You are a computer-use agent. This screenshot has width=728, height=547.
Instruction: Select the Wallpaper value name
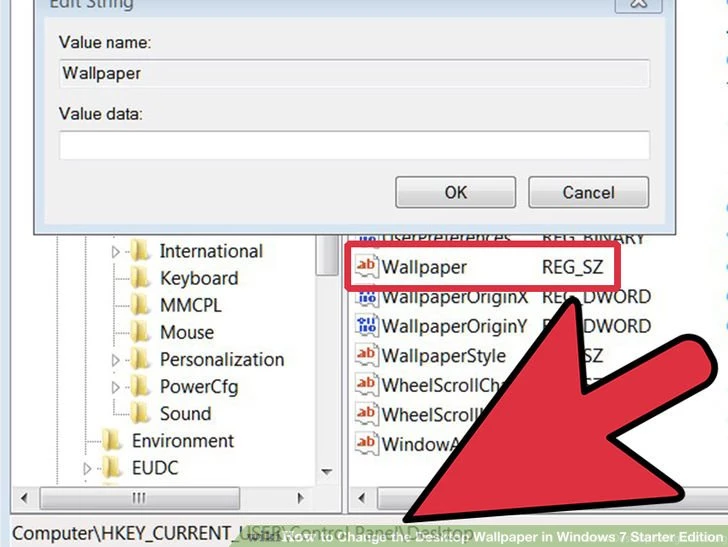click(424, 267)
